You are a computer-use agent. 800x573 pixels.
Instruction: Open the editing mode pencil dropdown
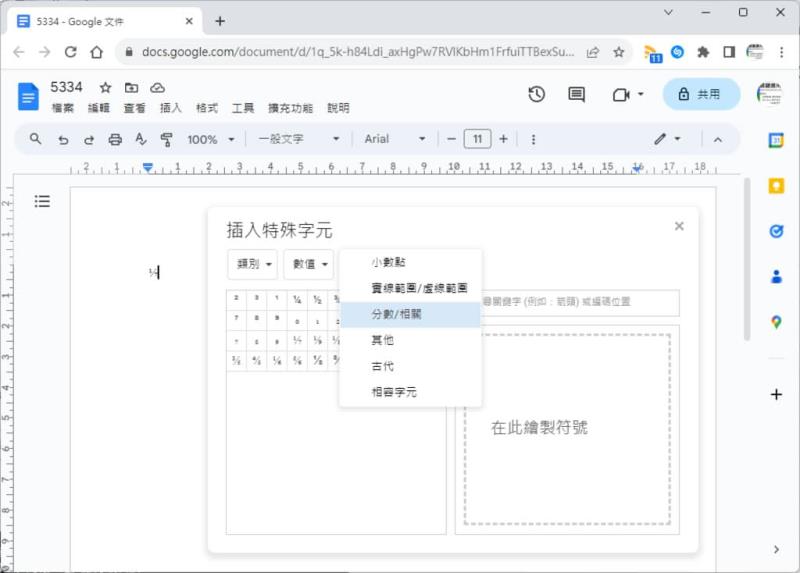coord(667,139)
